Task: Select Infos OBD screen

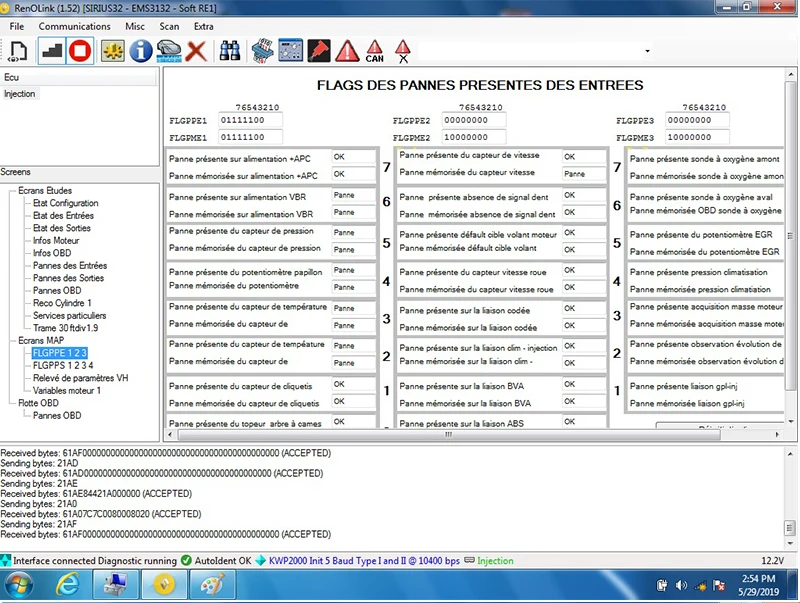Action: coord(52,253)
